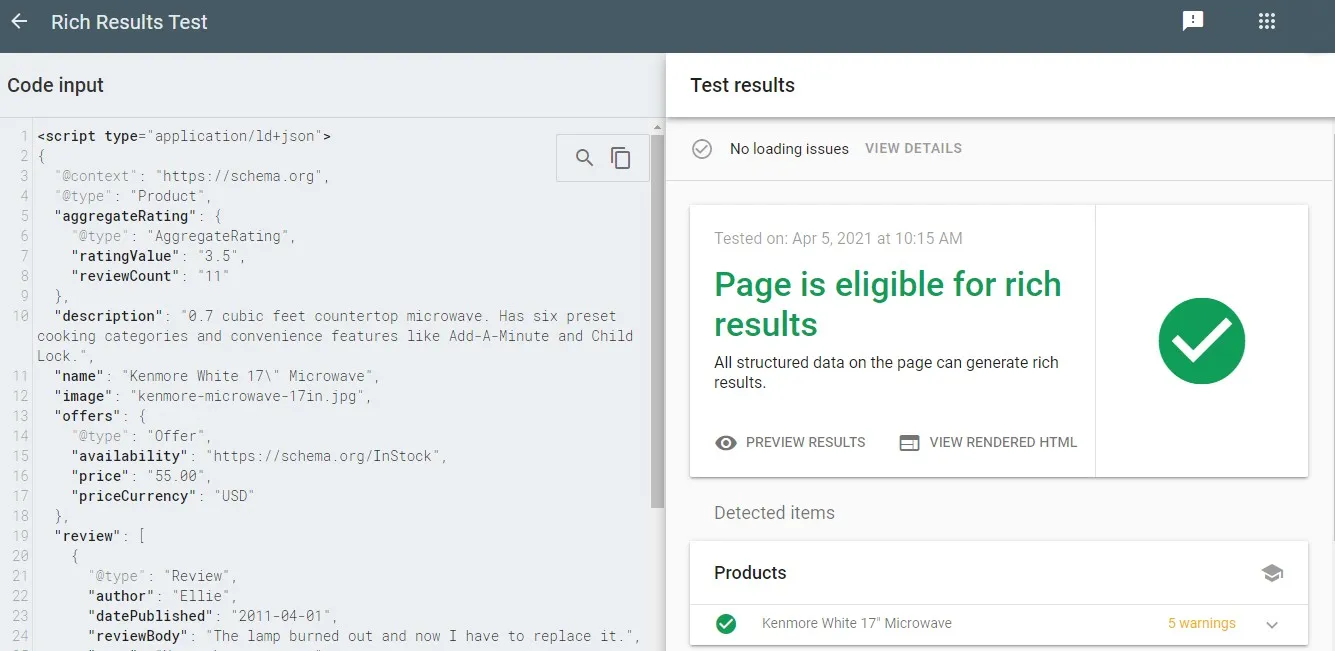Click the VIEW RENDERED HTML text
The width and height of the screenshot is (1335, 651).
[1003, 442]
